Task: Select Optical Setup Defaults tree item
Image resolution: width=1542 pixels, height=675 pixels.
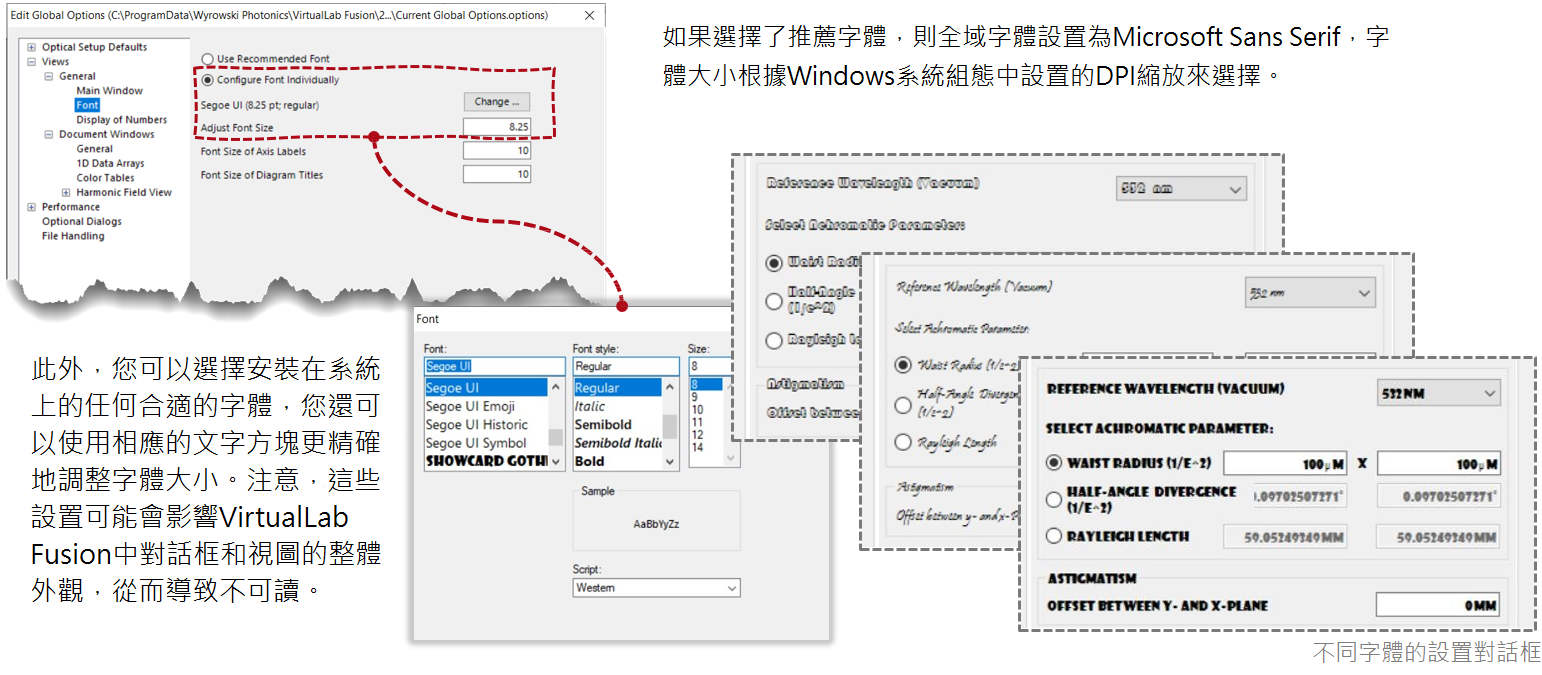Action: [x=94, y=47]
